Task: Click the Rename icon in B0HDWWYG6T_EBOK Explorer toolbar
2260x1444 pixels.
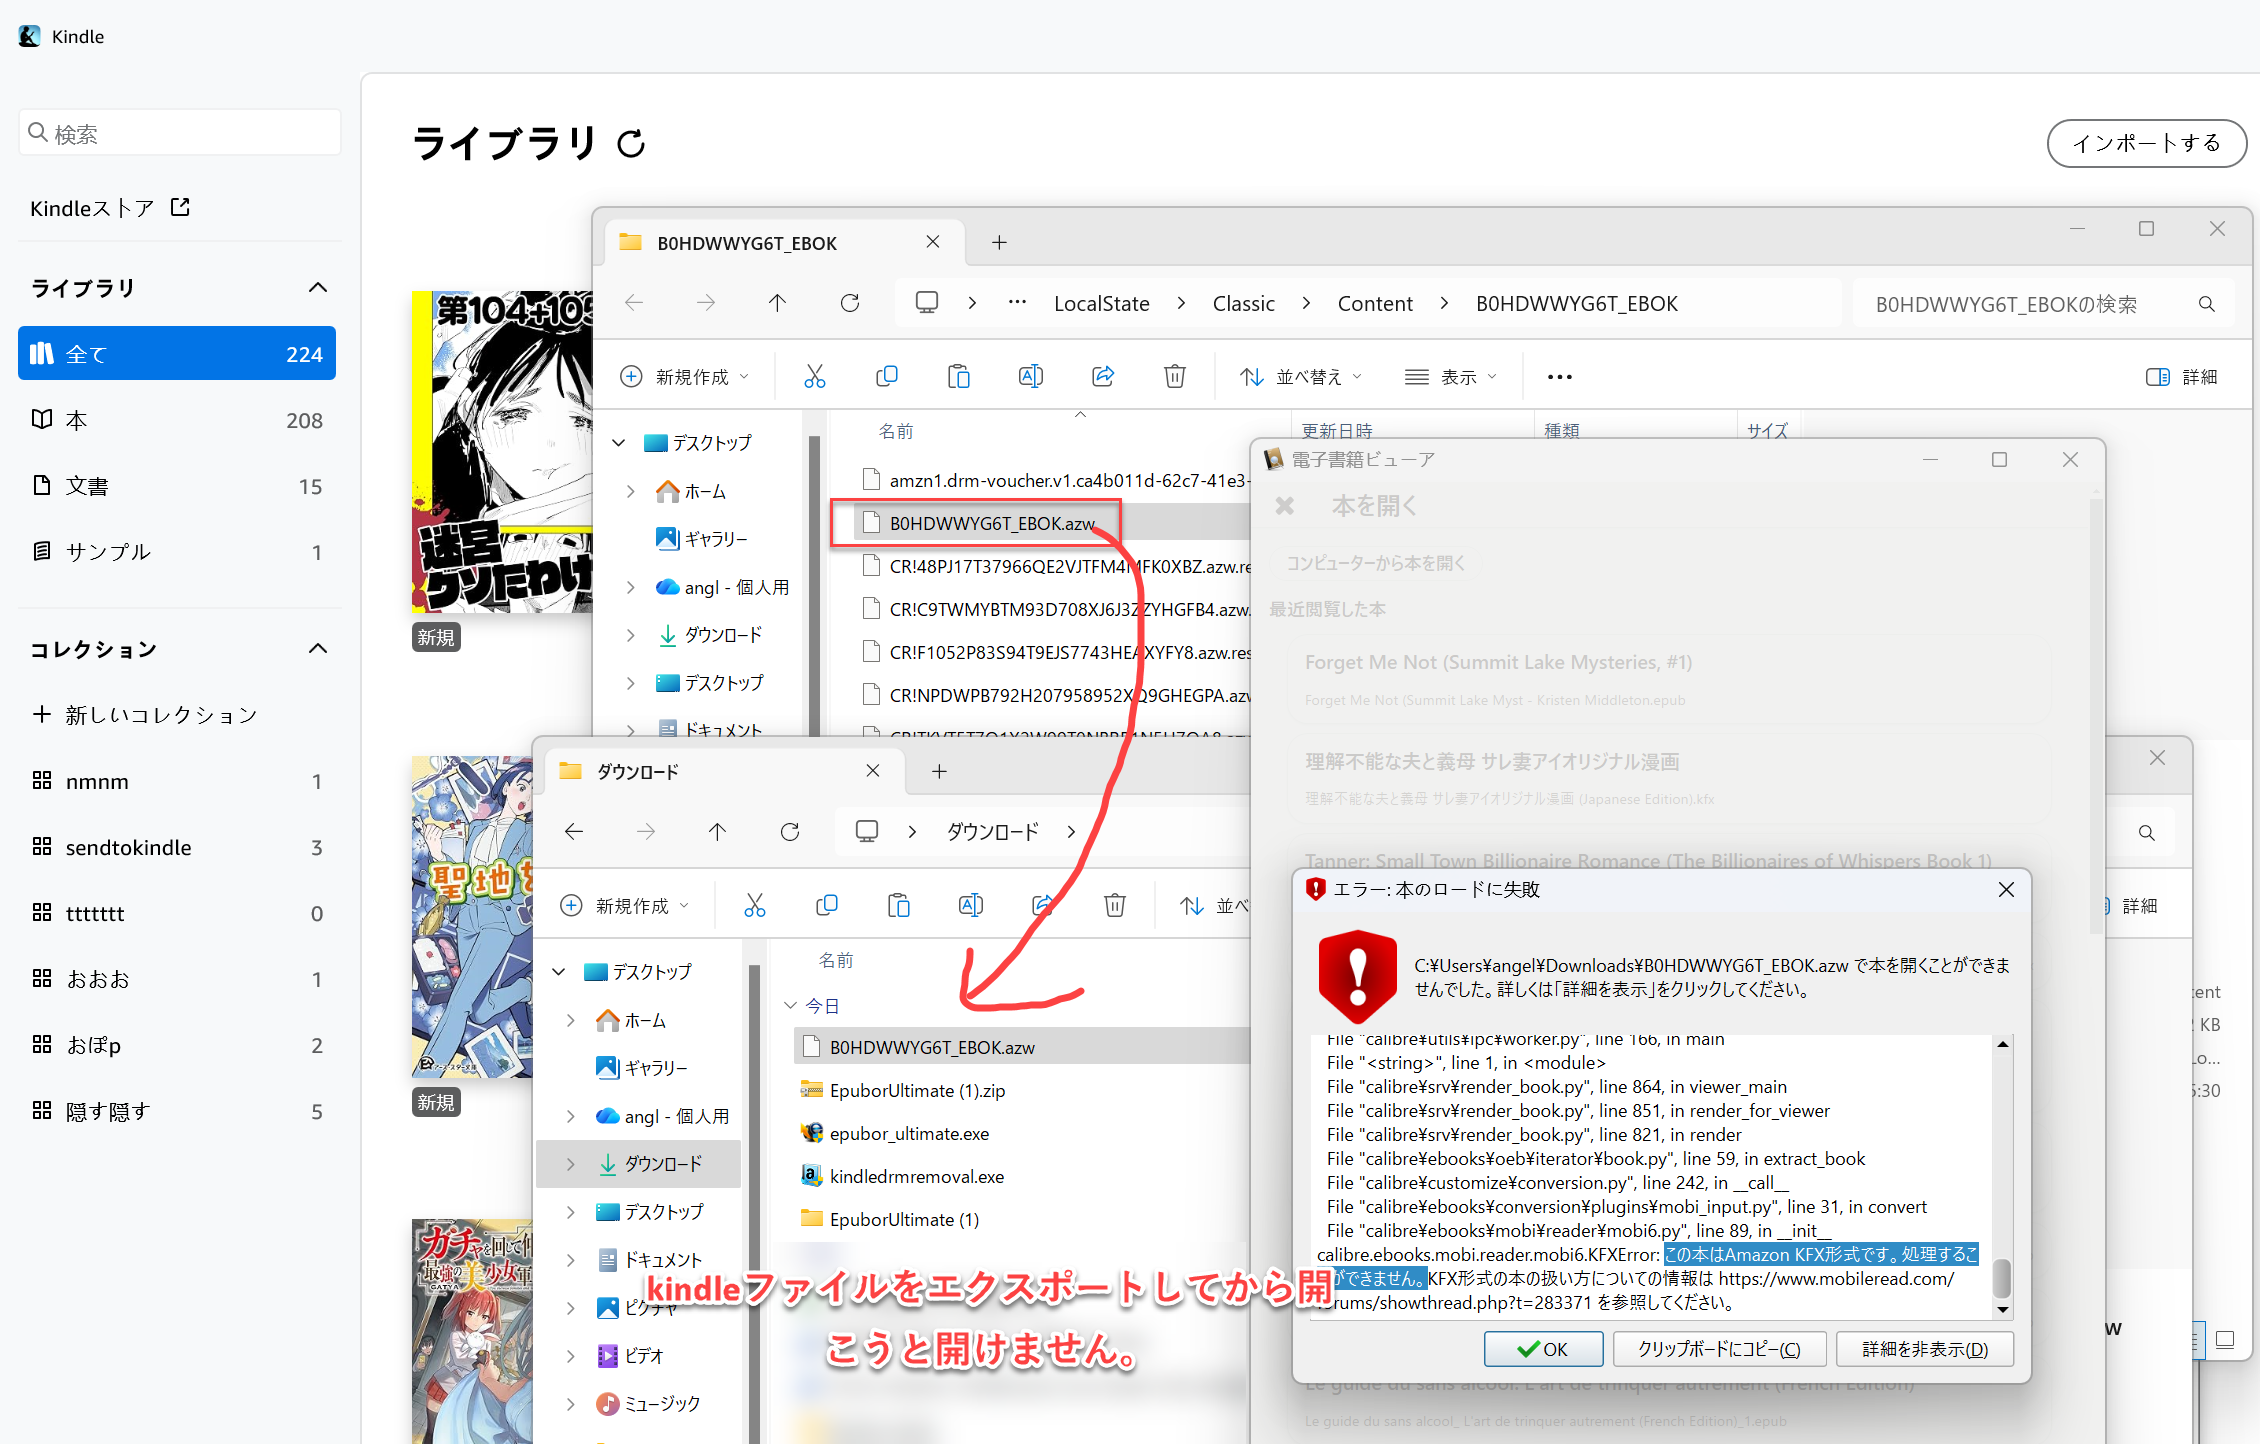Action: click(1031, 377)
